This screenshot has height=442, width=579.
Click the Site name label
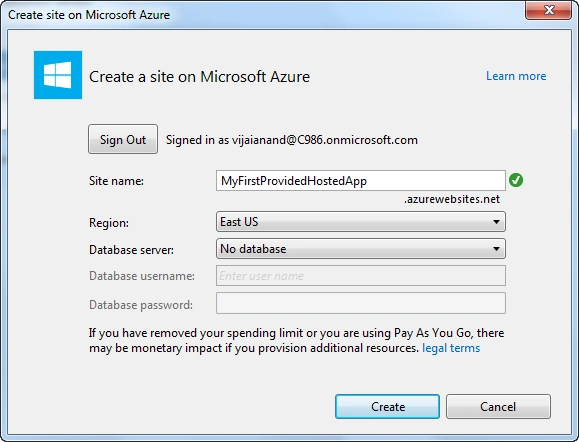pyautogui.click(x=116, y=181)
